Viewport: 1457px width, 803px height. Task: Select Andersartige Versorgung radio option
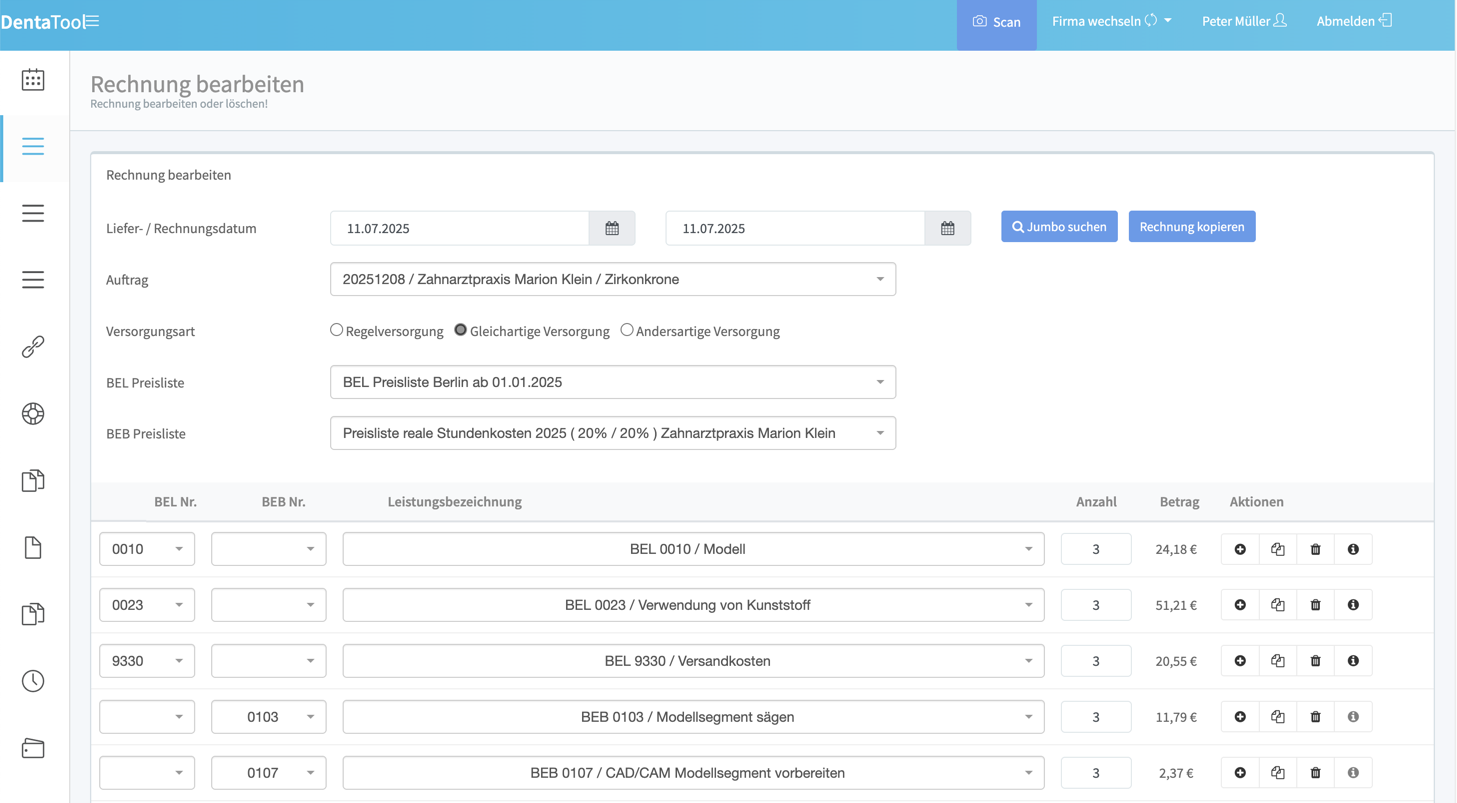[627, 330]
